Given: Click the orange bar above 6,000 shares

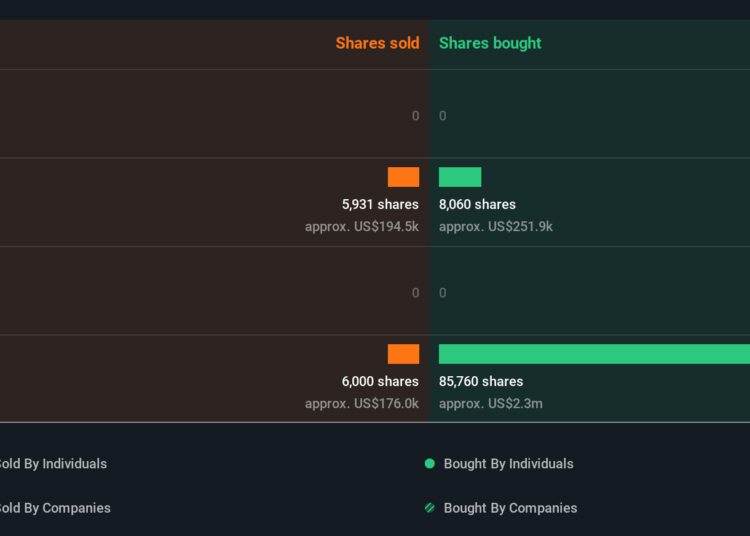Looking at the screenshot, I should coord(403,354).
